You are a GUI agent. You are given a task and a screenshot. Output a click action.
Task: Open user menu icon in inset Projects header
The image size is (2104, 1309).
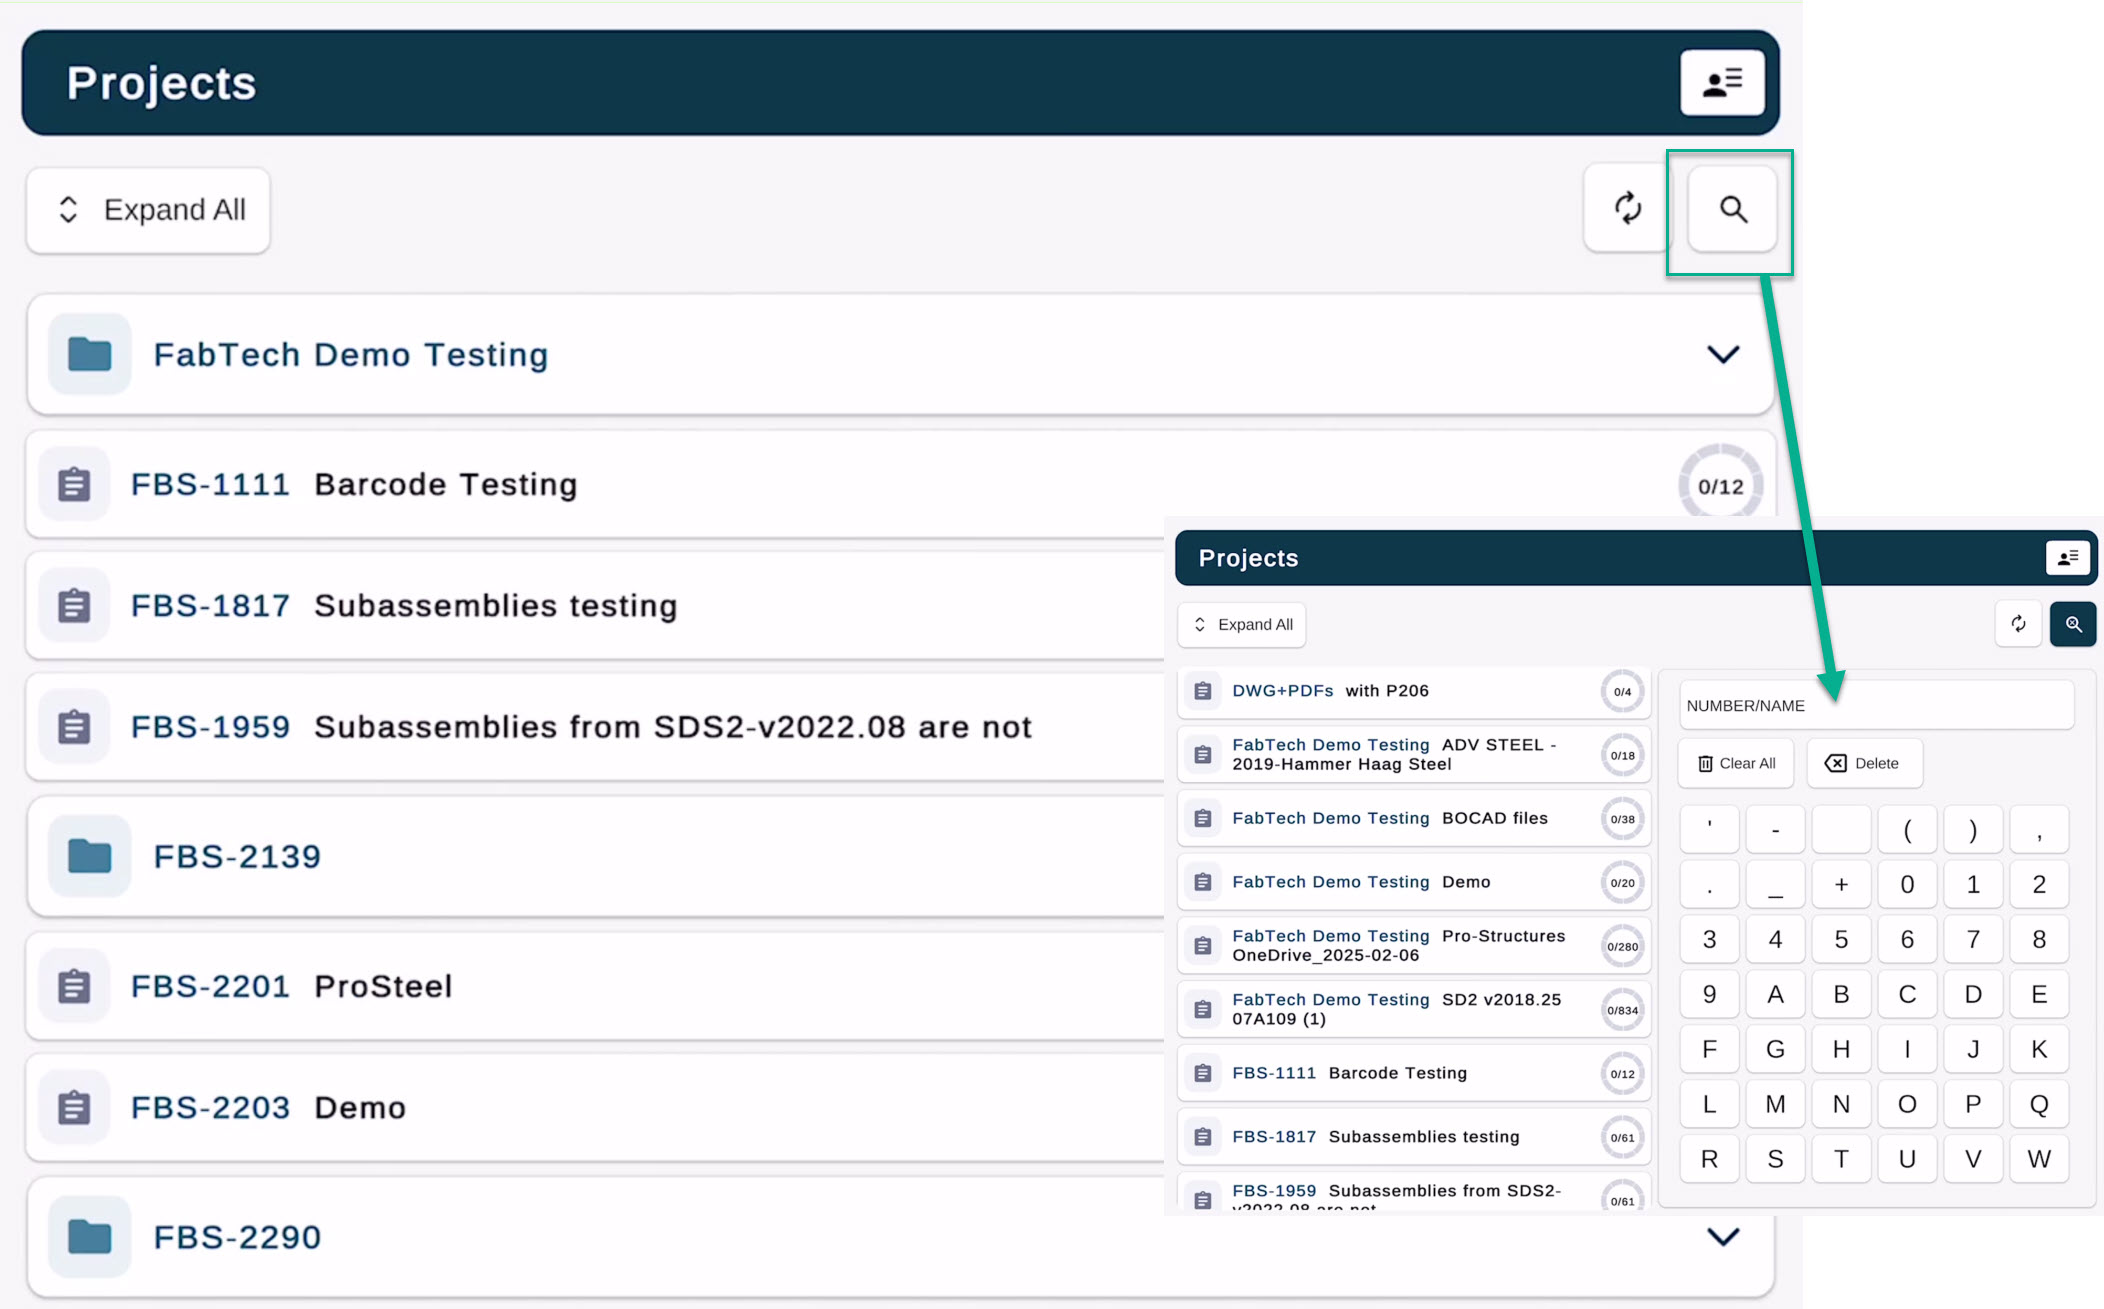coord(2066,558)
